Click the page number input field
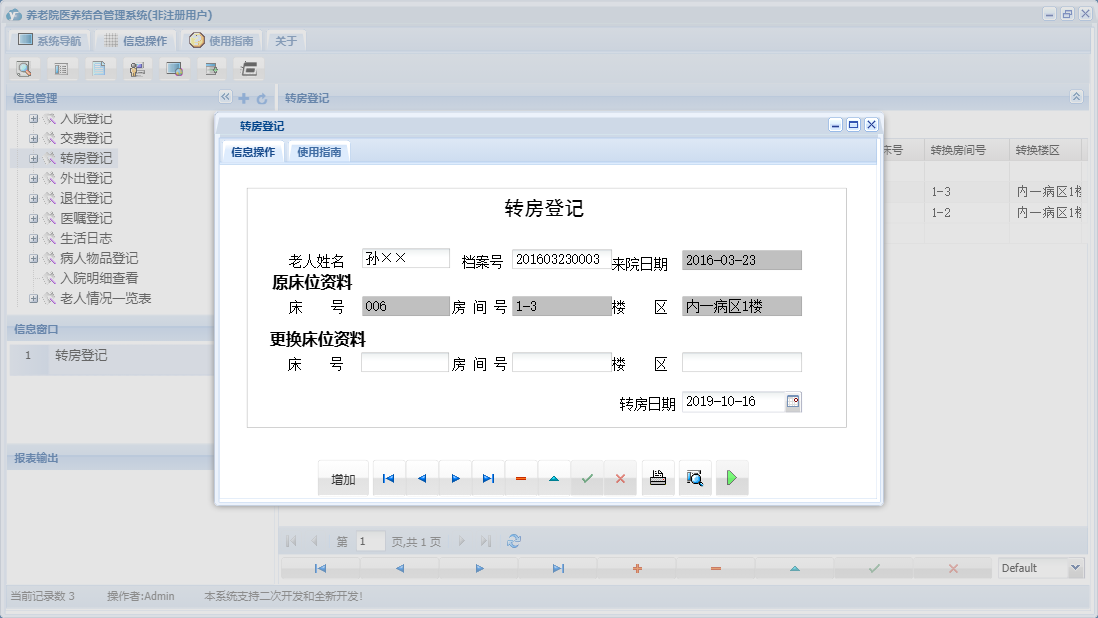Screen dimensions: 1098x618 pyautogui.click(x=369, y=540)
